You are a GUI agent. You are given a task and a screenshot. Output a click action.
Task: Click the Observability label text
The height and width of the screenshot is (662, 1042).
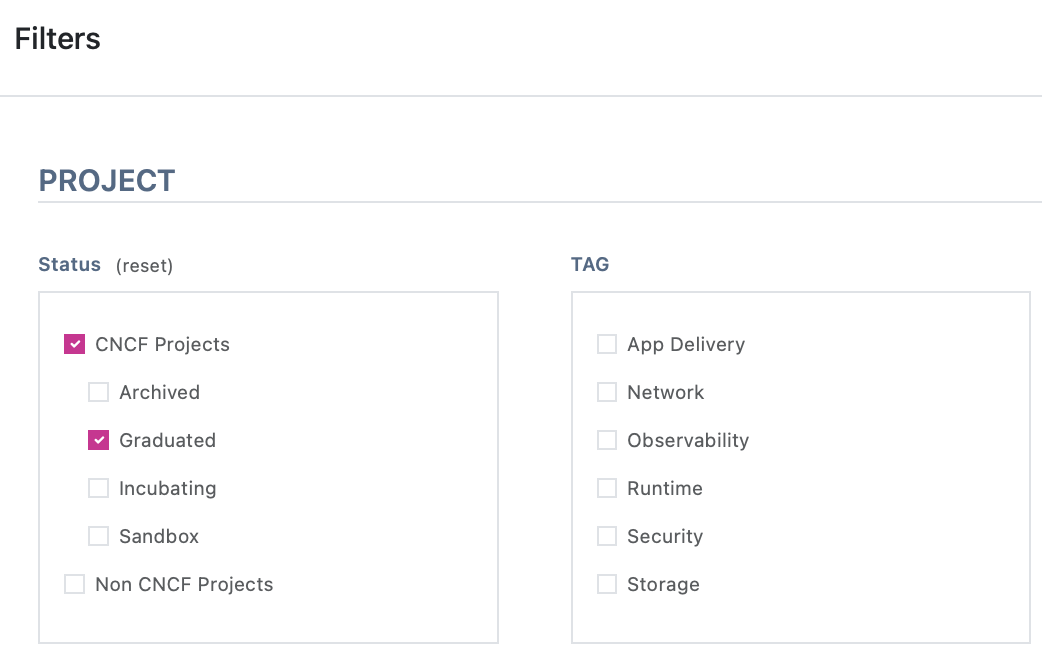687,440
